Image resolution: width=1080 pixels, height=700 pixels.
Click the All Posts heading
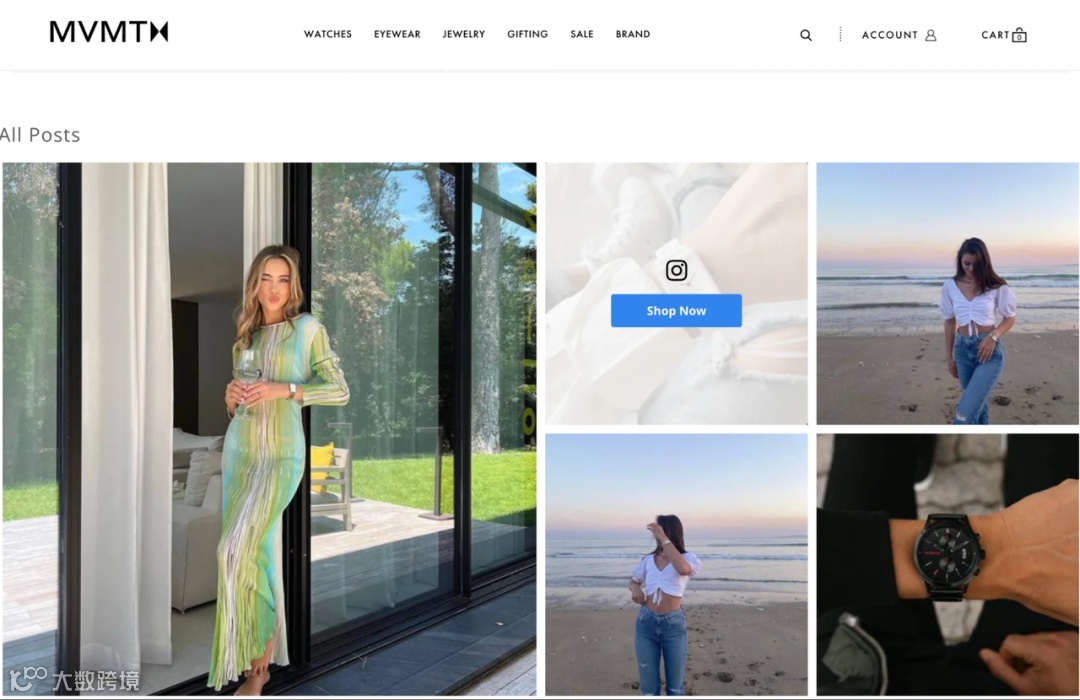pos(40,134)
